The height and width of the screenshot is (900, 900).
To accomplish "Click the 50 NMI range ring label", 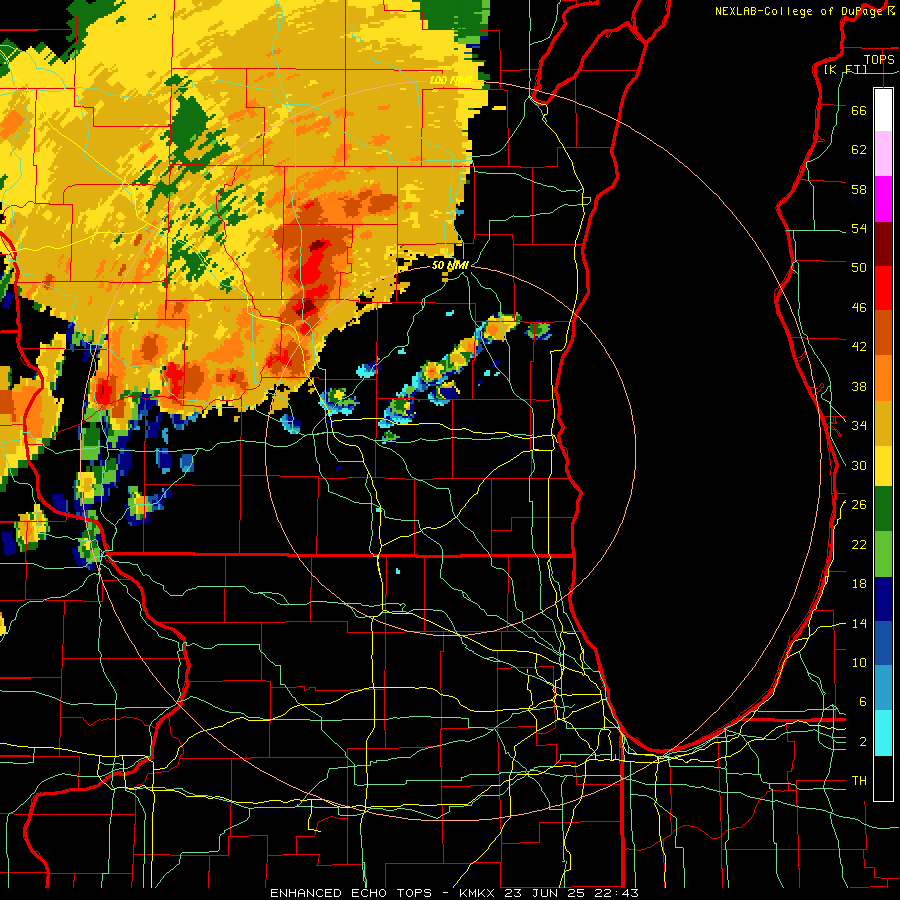I will click(450, 265).
